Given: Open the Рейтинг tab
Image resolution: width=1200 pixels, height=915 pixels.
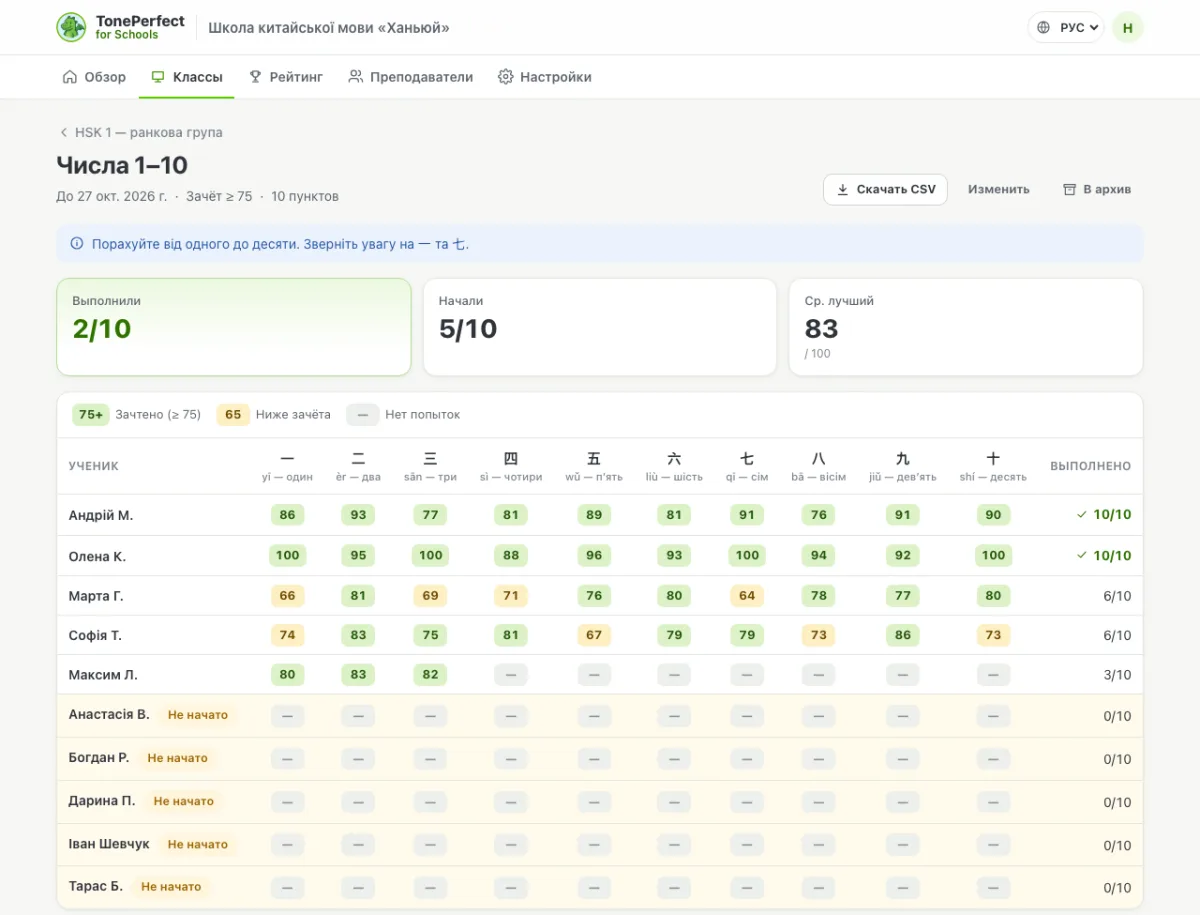Looking at the screenshot, I should click(285, 77).
